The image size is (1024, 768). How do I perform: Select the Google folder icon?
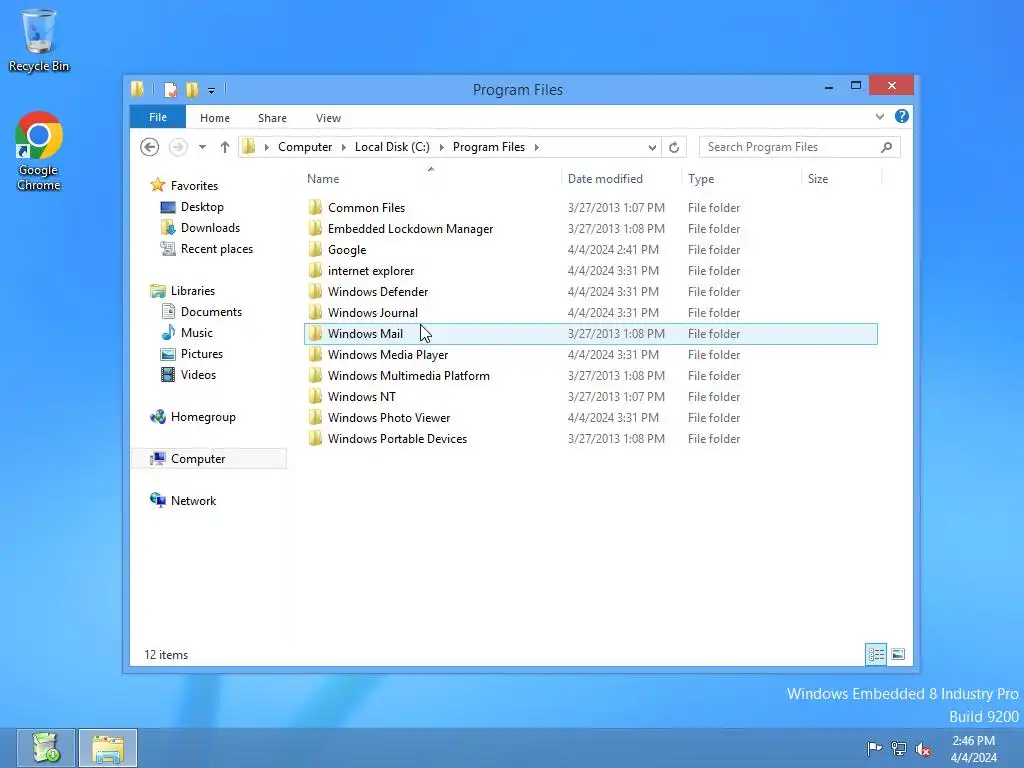(315, 249)
